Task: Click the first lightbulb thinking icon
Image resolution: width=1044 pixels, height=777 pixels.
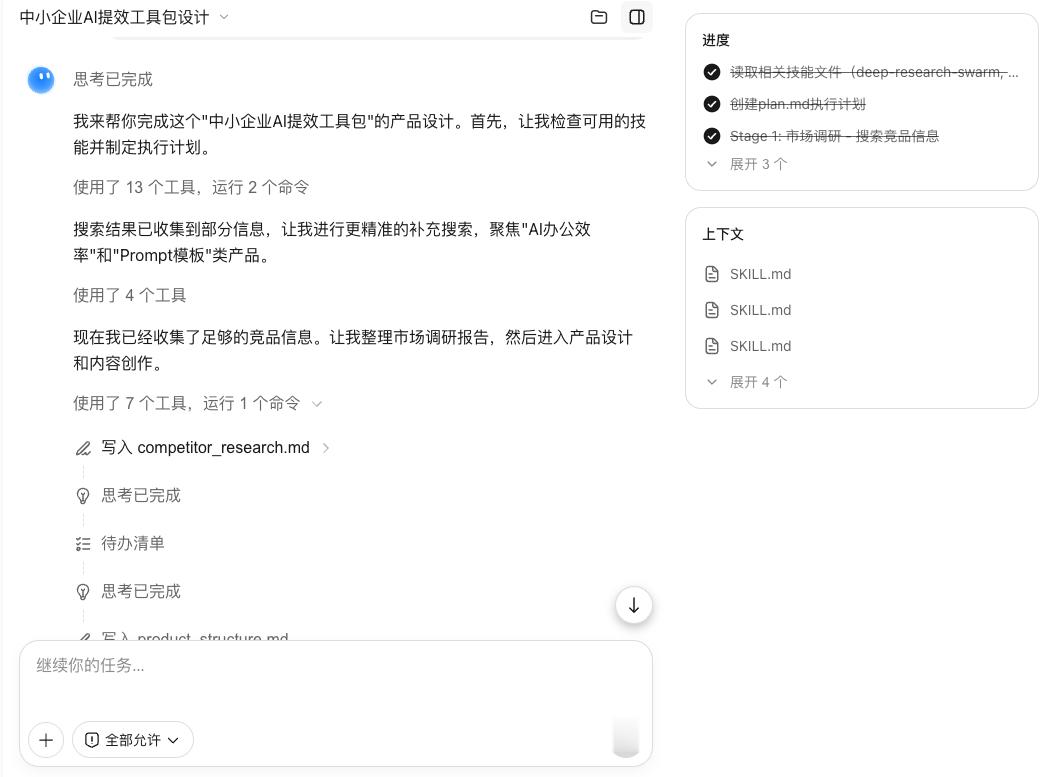Action: coord(83,496)
